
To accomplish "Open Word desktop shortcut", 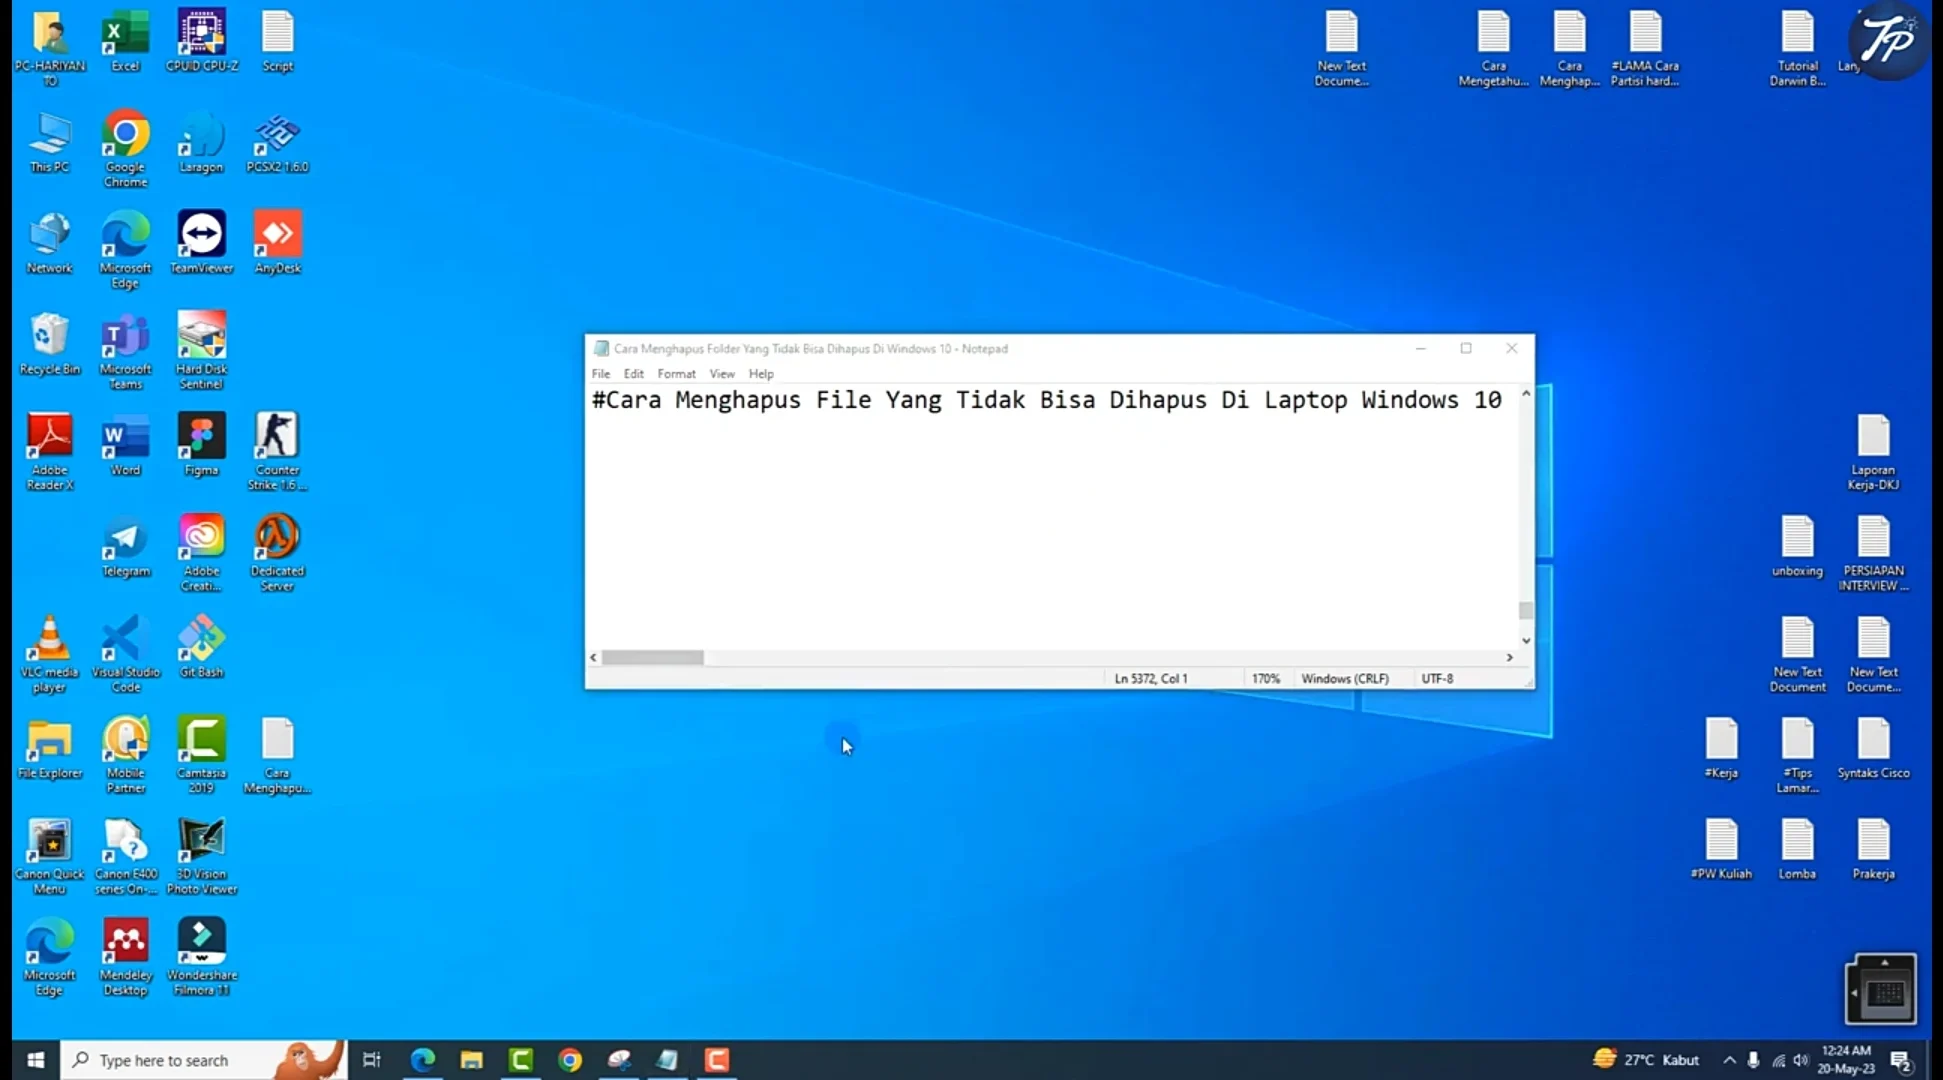I will coord(125,445).
